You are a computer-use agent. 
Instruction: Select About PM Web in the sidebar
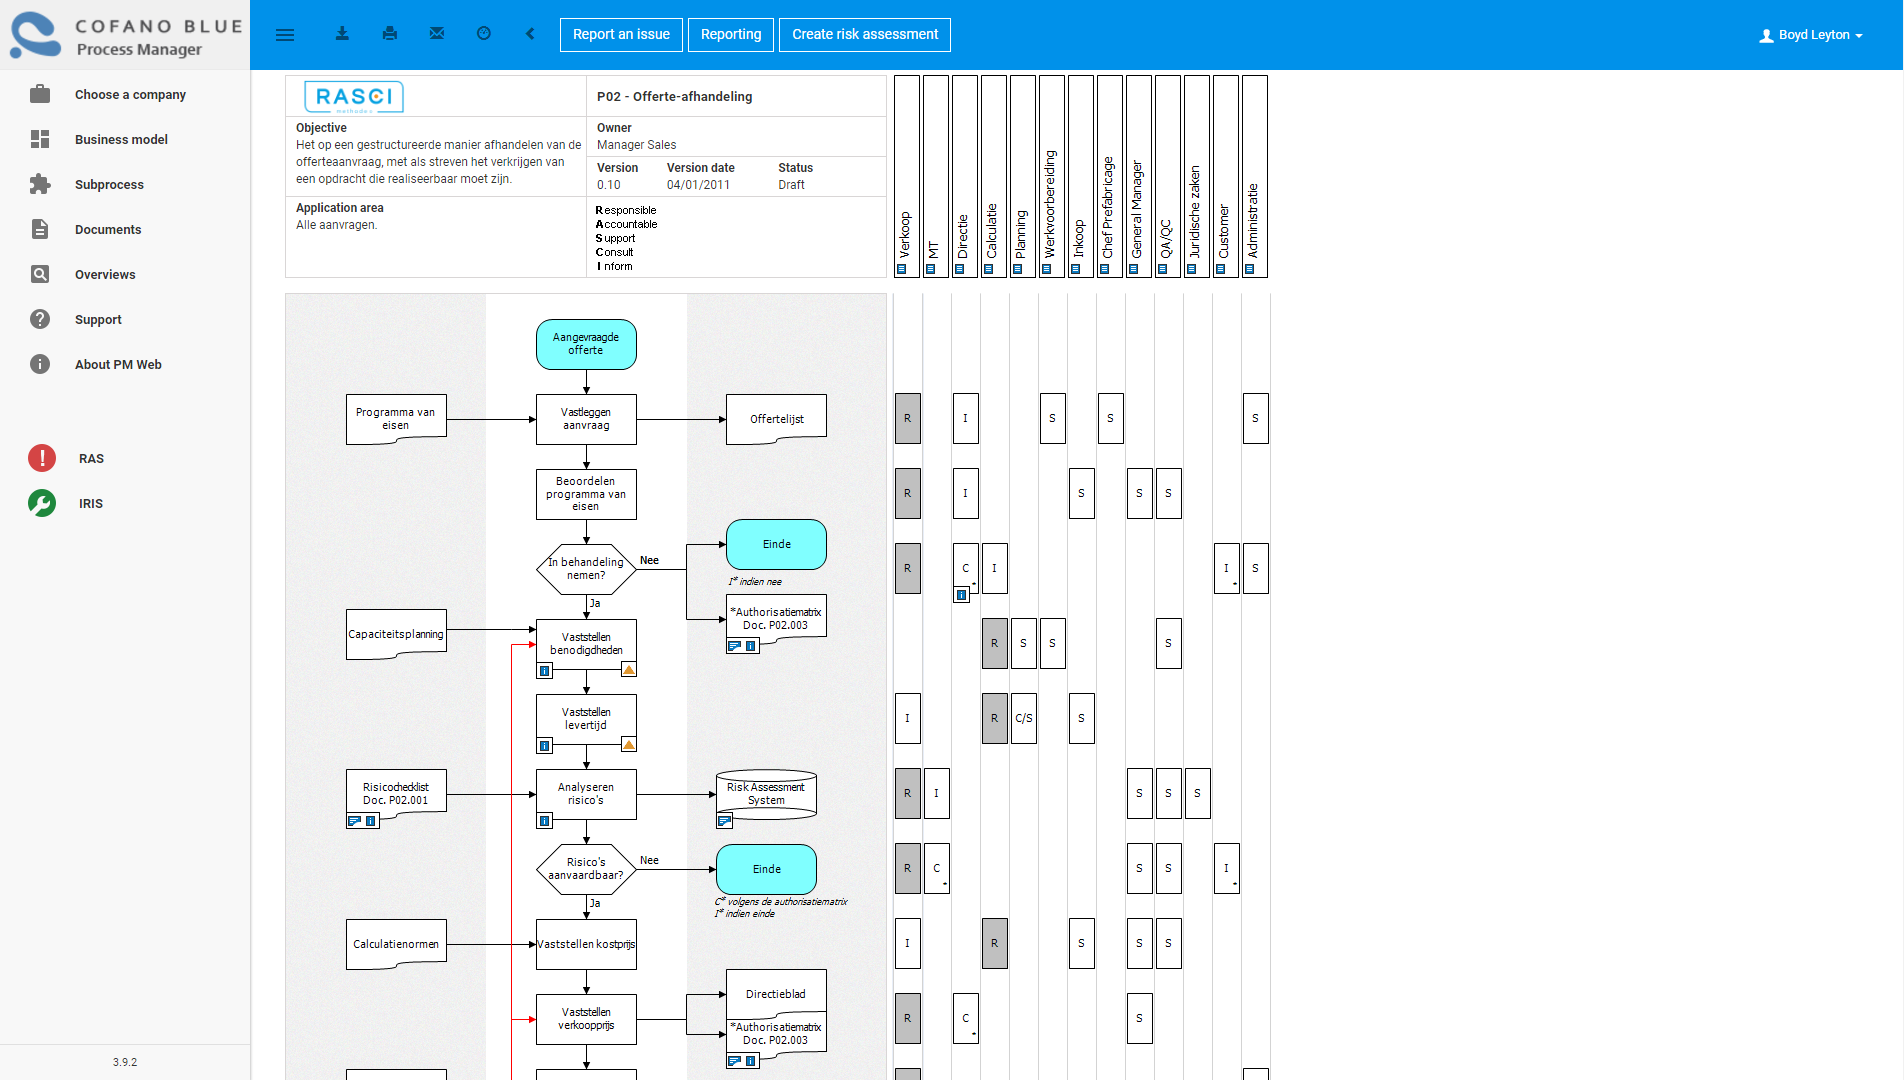click(118, 364)
